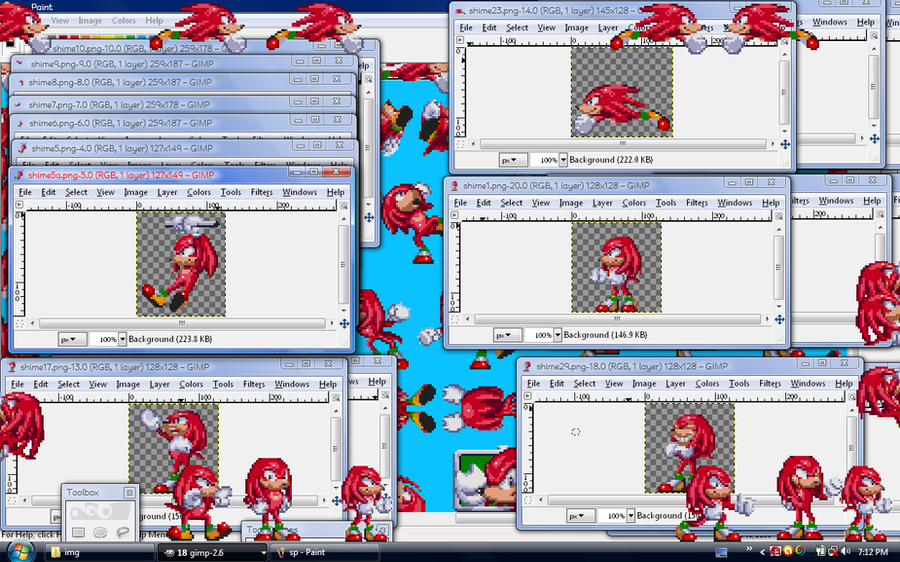Click the colorful swirl tray icon
The height and width of the screenshot is (562, 900).
(800, 552)
